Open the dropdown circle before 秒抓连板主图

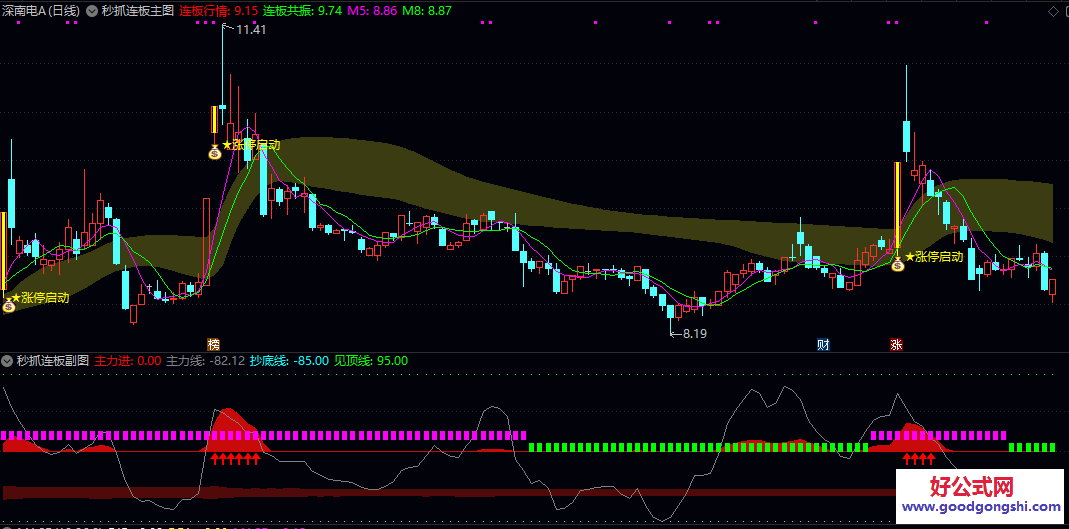click(92, 11)
